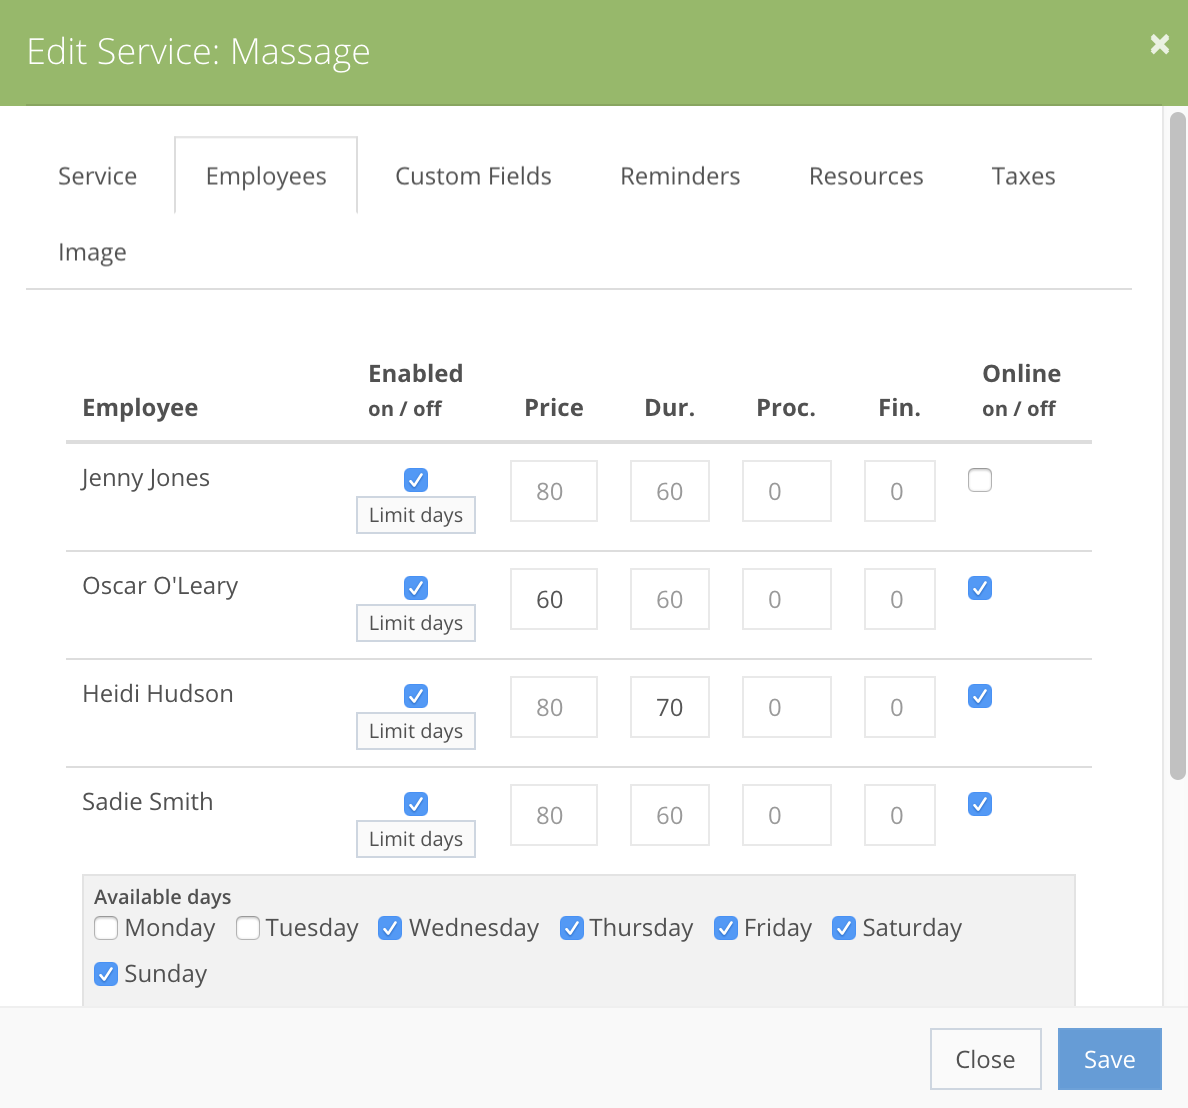1188x1108 pixels.
Task: Select the Reminders tab
Action: pos(680,175)
